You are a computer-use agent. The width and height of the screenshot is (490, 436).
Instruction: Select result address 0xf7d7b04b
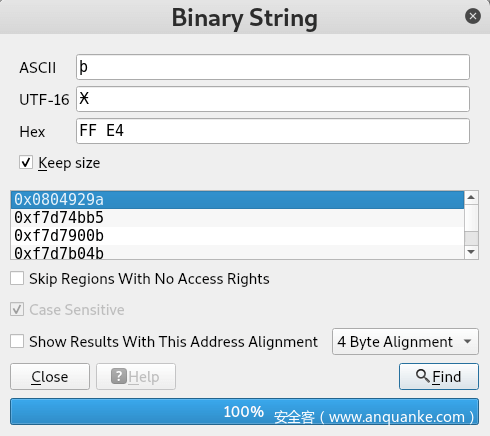(237, 252)
